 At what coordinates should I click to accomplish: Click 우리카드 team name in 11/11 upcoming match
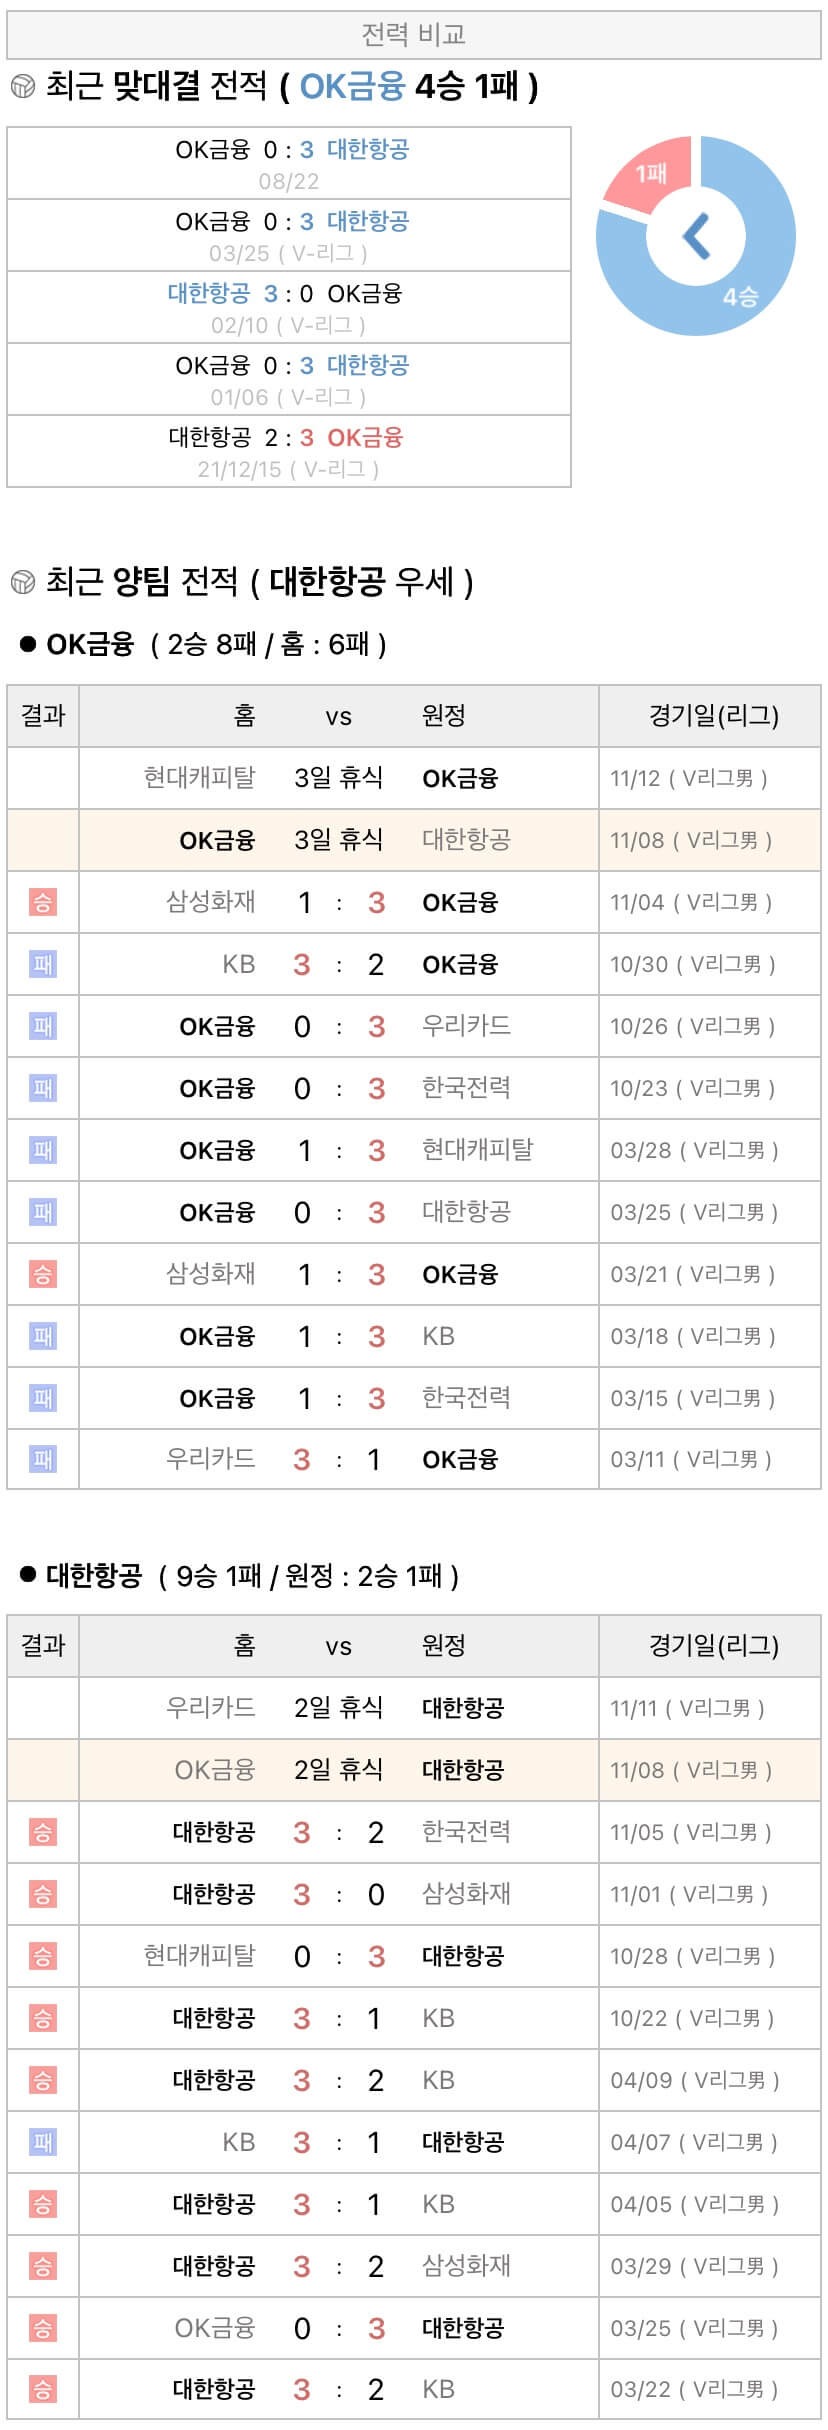coord(210,1708)
